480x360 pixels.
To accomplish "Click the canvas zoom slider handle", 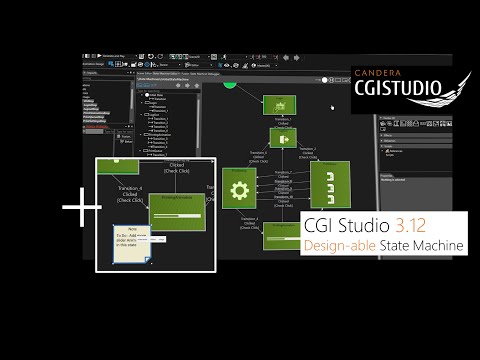I will [x=324, y=80].
